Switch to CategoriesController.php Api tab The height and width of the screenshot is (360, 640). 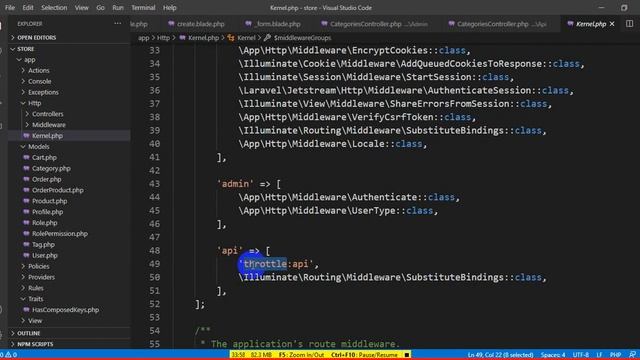[x=497, y=24]
